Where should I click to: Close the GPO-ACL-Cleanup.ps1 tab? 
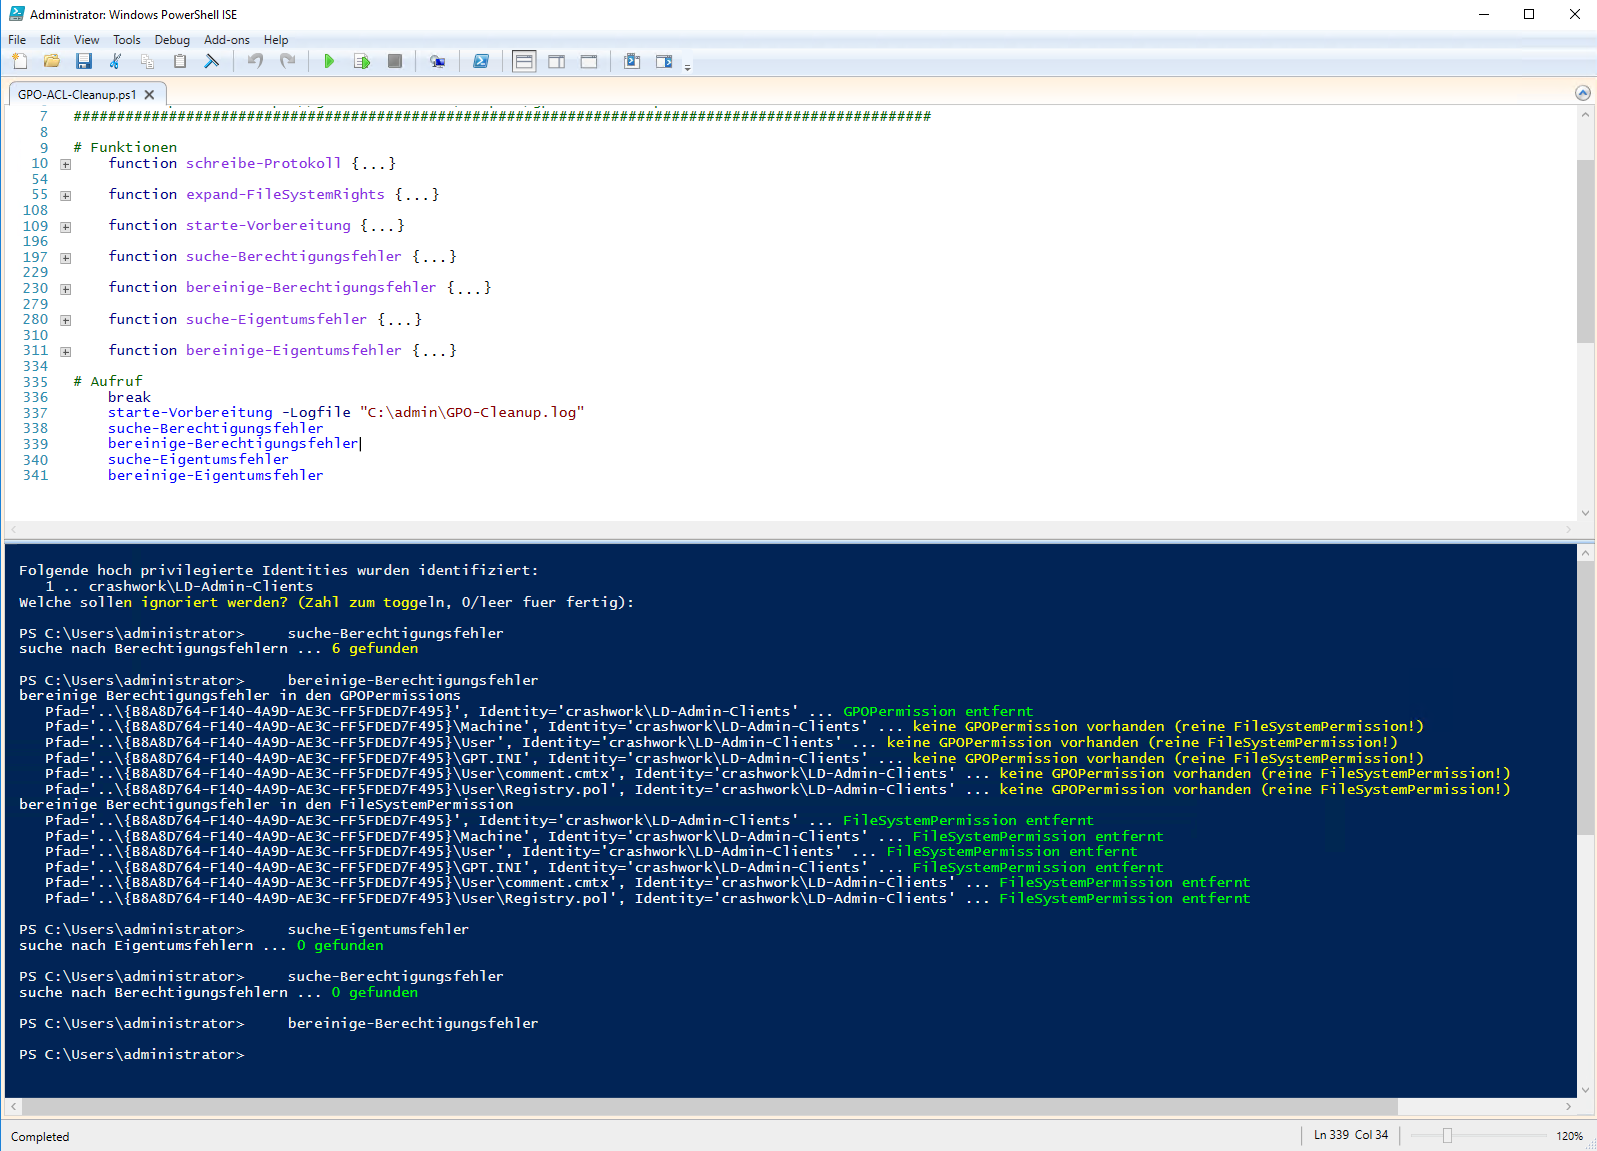149,95
